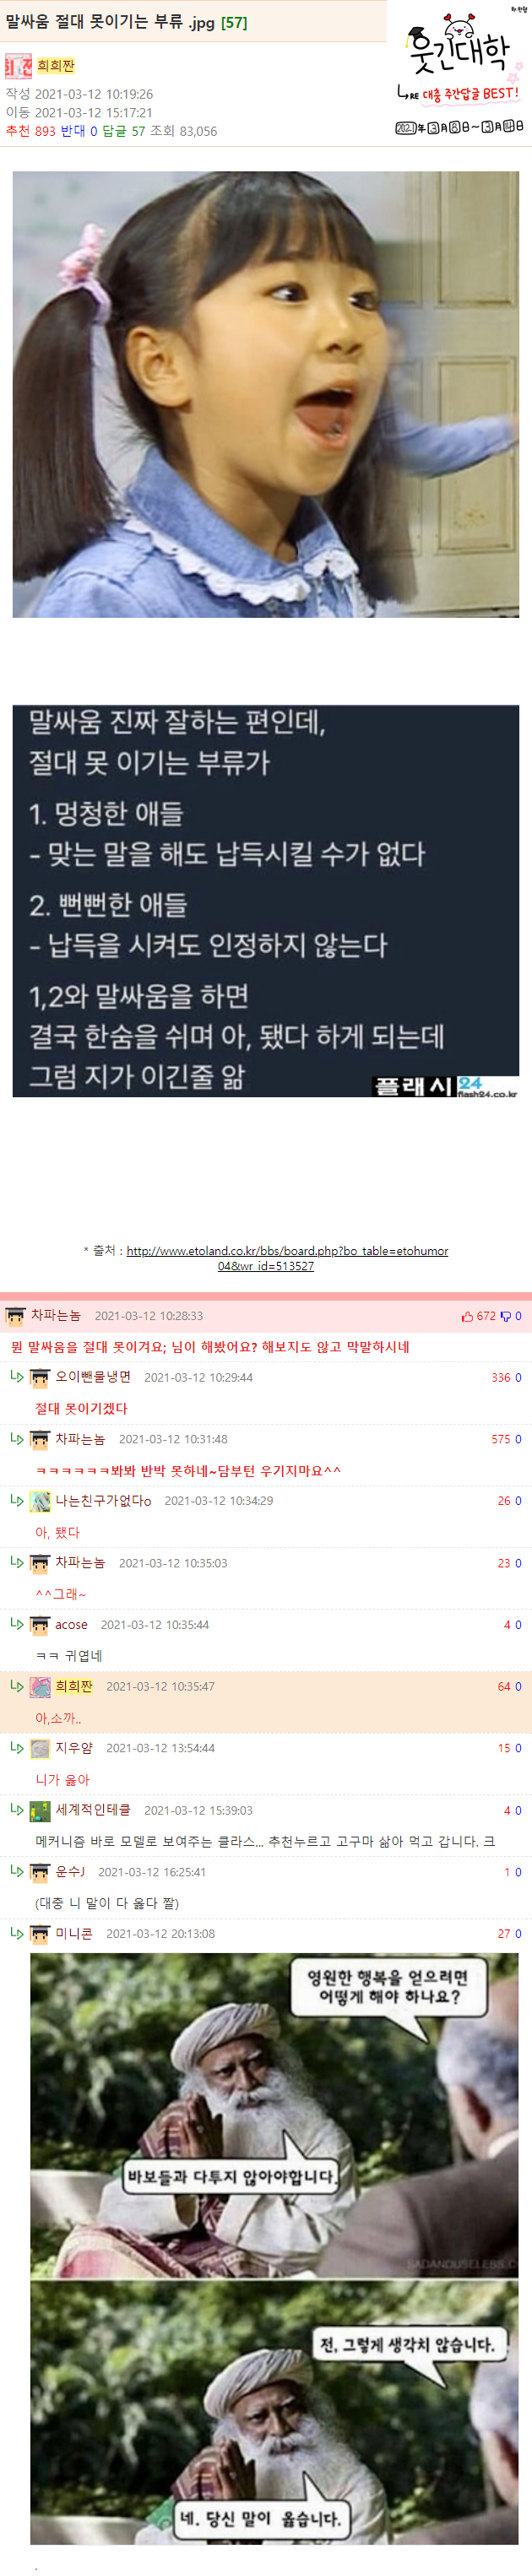Open author profile name 희희짠 at top

pos(56,66)
